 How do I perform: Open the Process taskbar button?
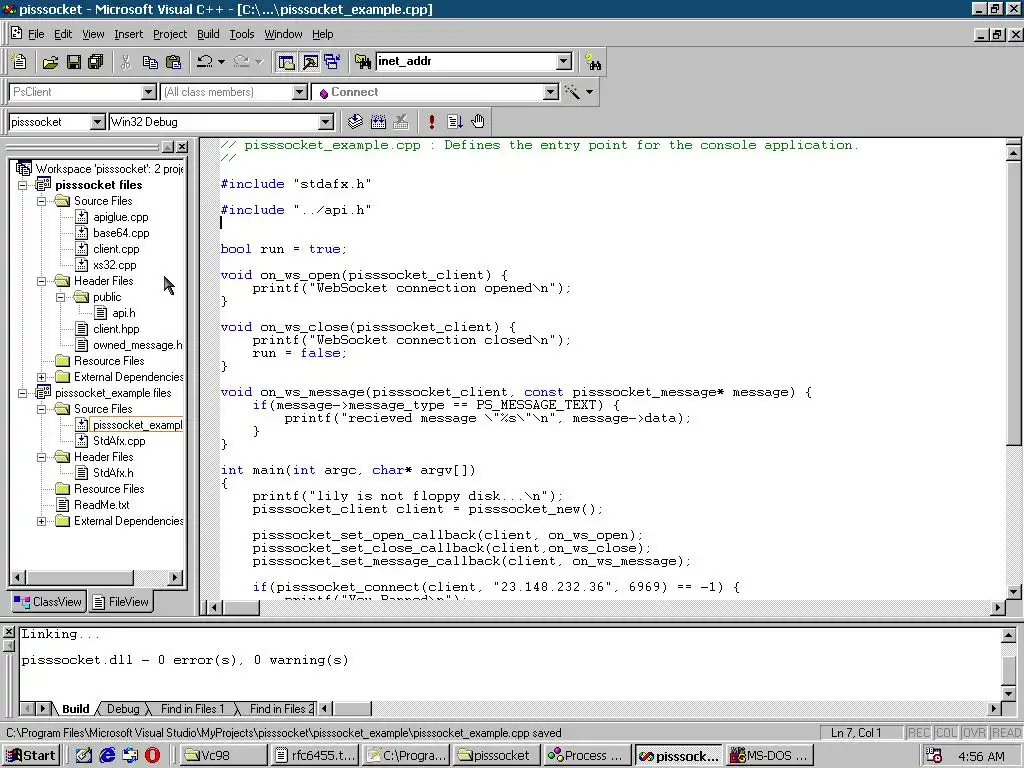click(587, 756)
